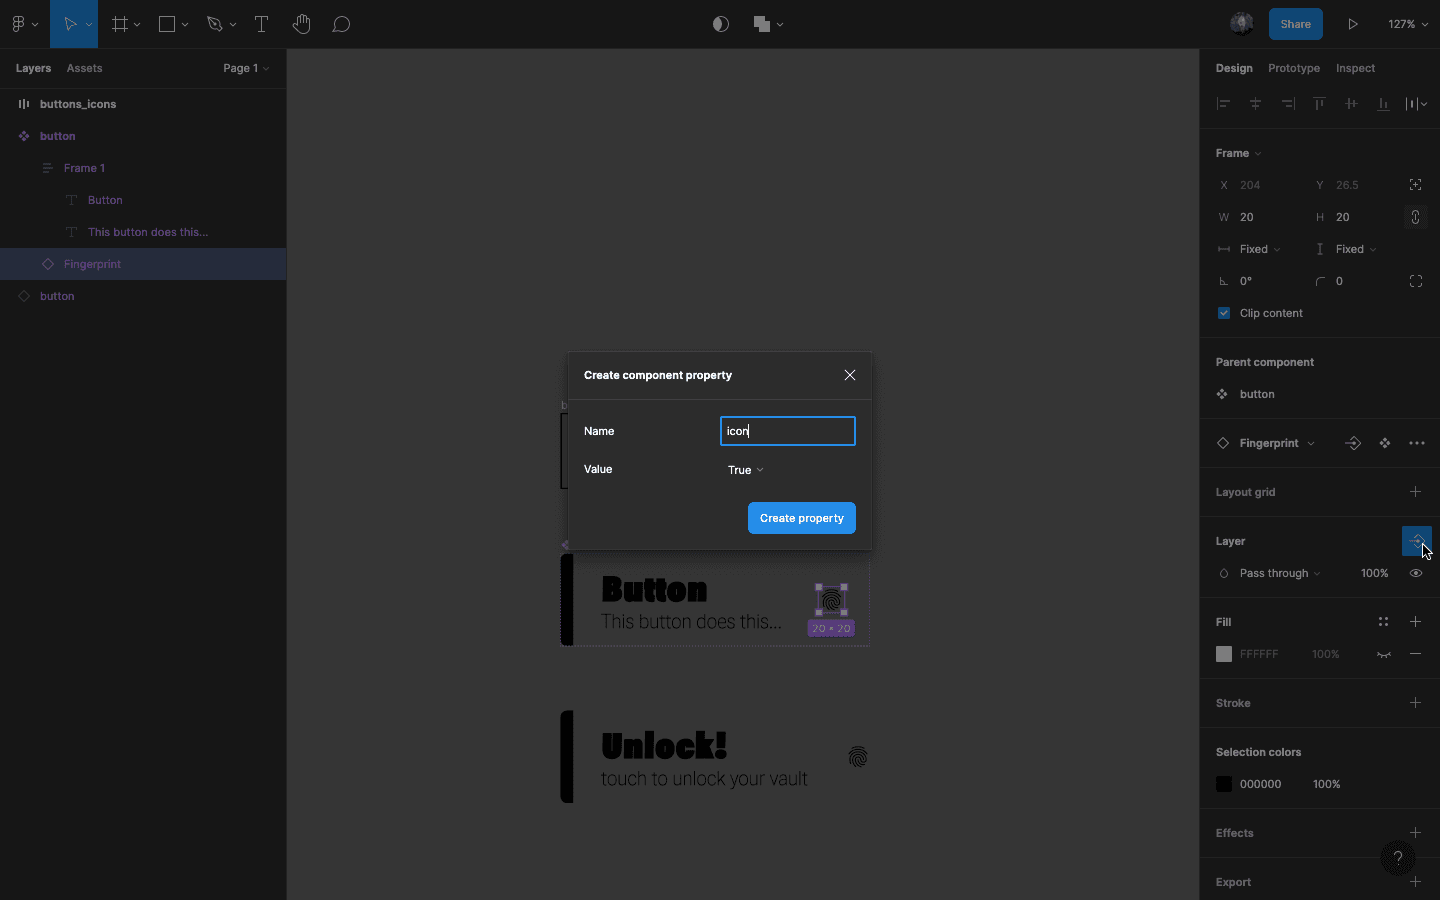Select Frame 1 layer
This screenshot has height=900, width=1440.
point(143,168)
